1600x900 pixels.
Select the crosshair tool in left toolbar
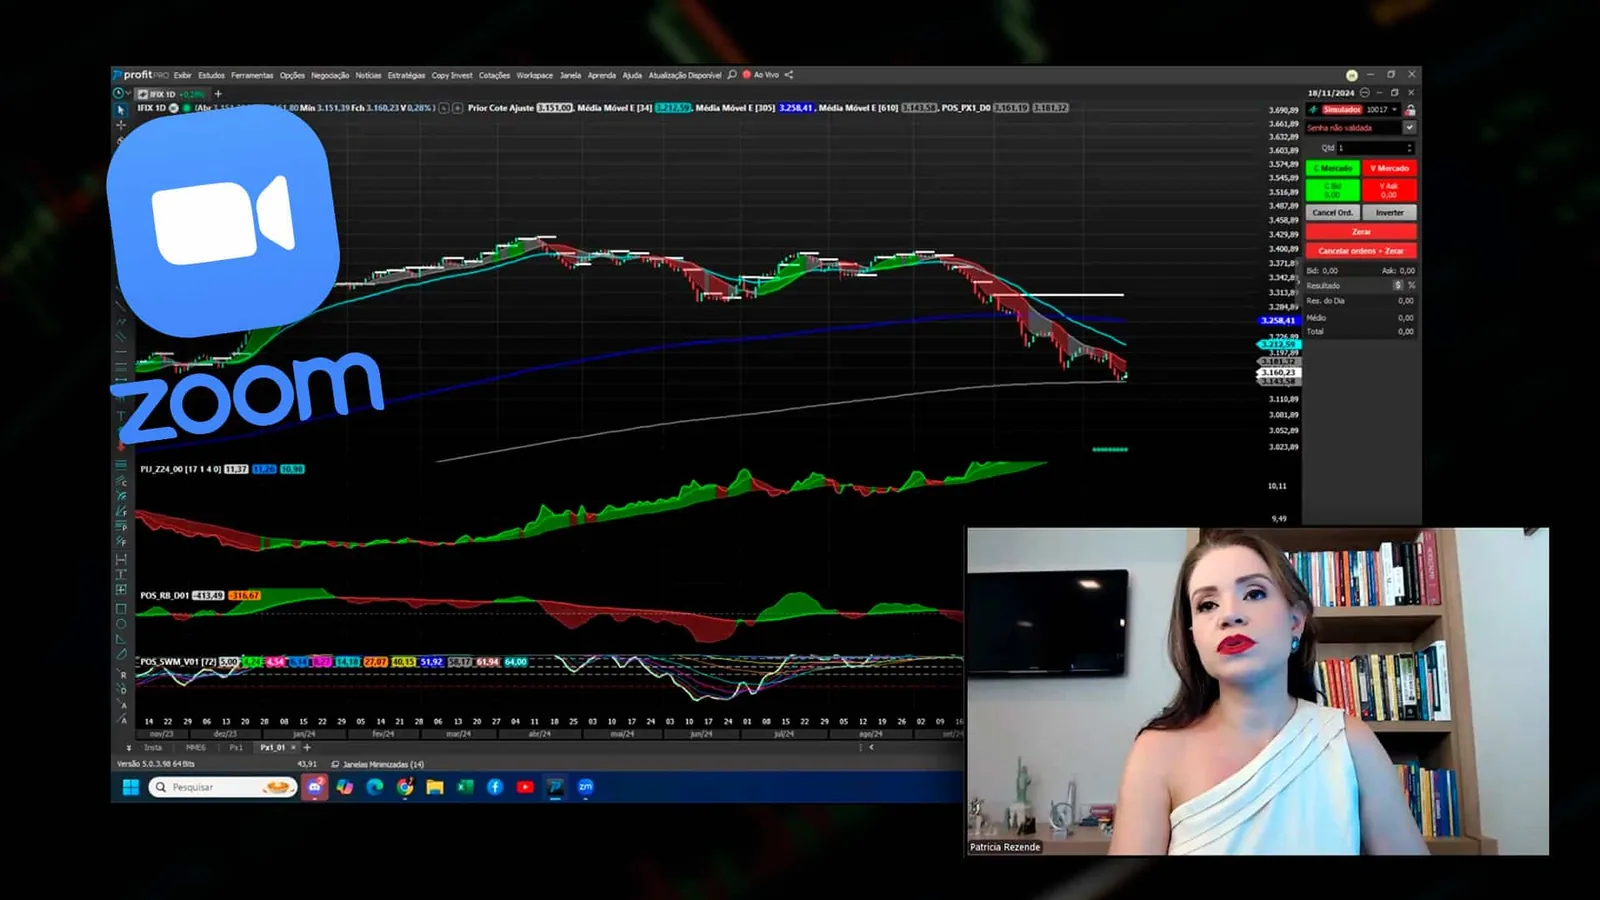click(121, 125)
